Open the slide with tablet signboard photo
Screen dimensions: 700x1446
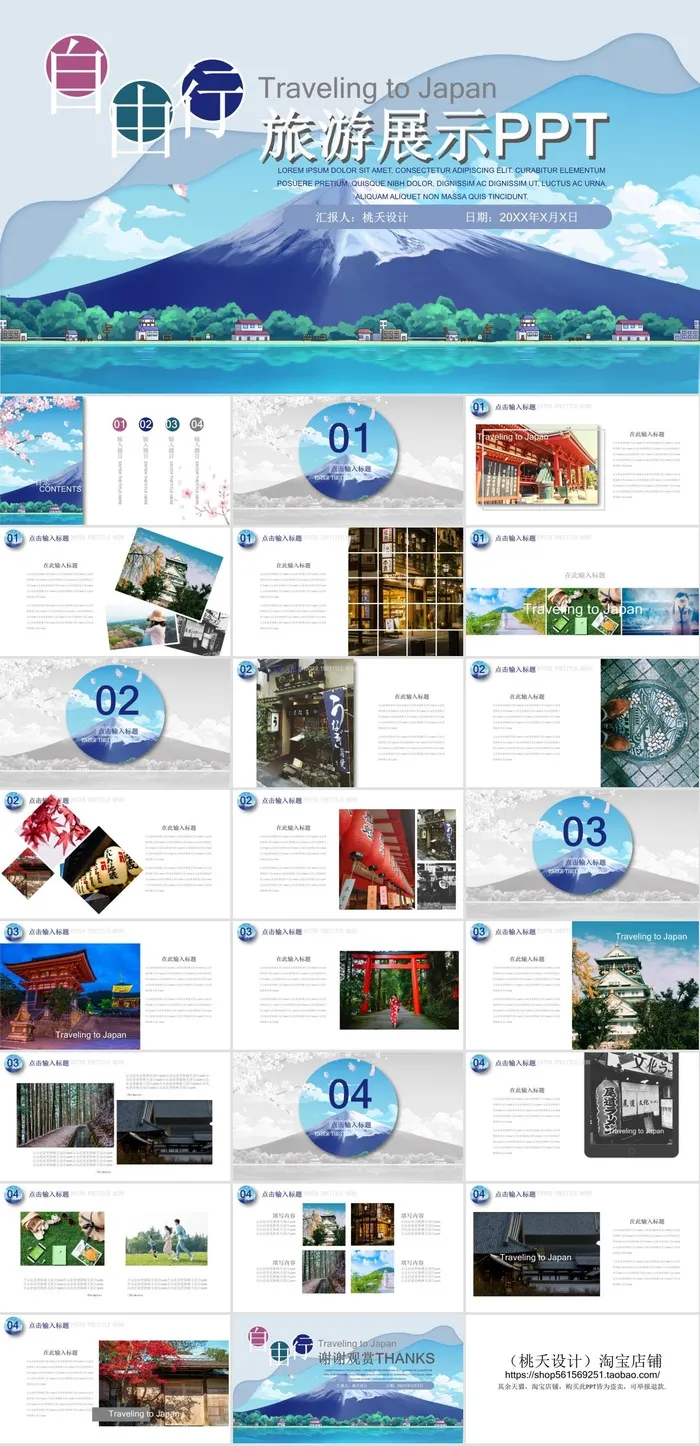click(x=582, y=1116)
